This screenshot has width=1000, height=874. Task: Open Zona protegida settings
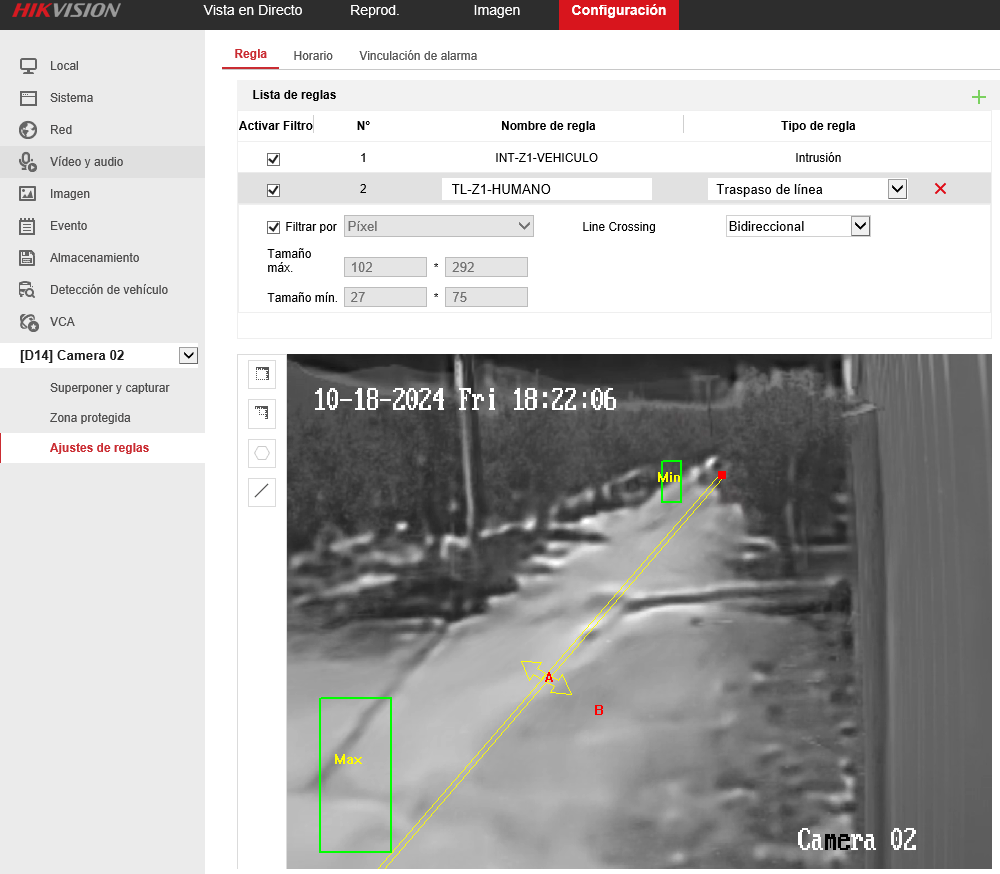(x=90, y=418)
